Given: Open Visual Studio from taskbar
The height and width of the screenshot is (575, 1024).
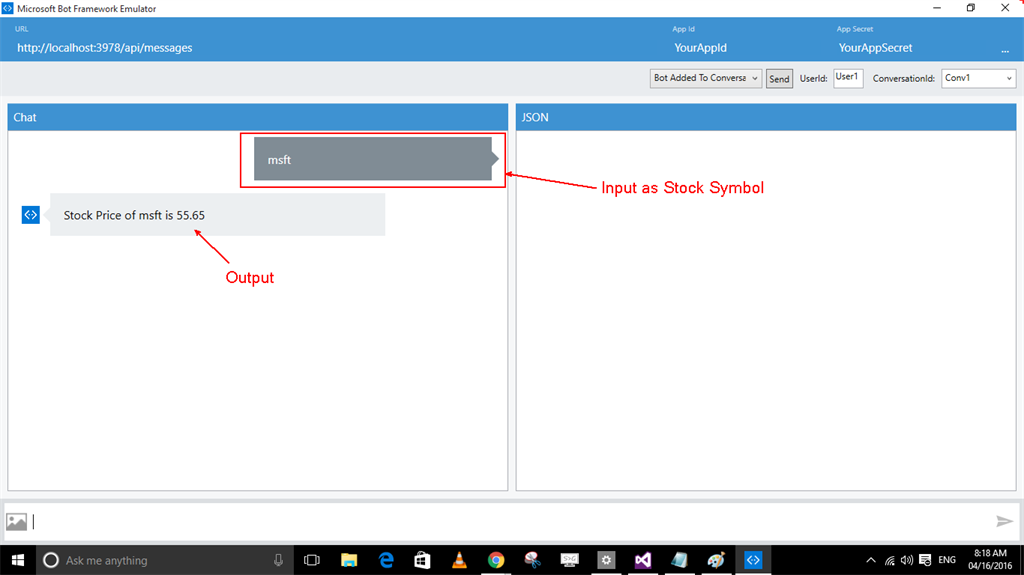Looking at the screenshot, I should pyautogui.click(x=643, y=560).
